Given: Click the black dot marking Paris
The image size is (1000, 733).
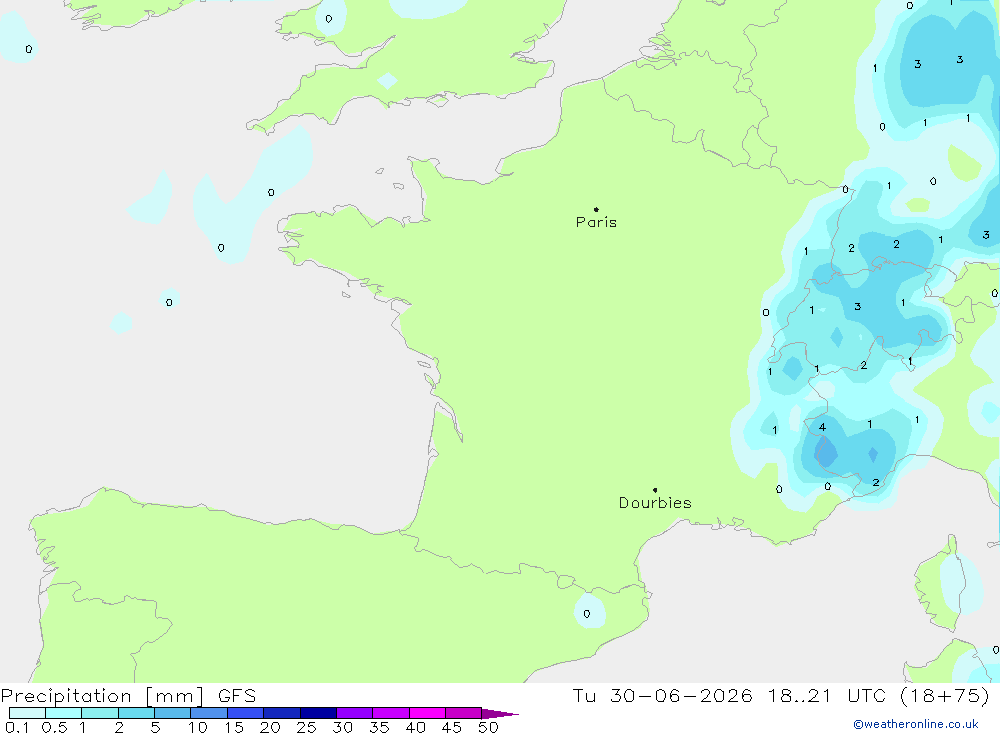Looking at the screenshot, I should (596, 209).
